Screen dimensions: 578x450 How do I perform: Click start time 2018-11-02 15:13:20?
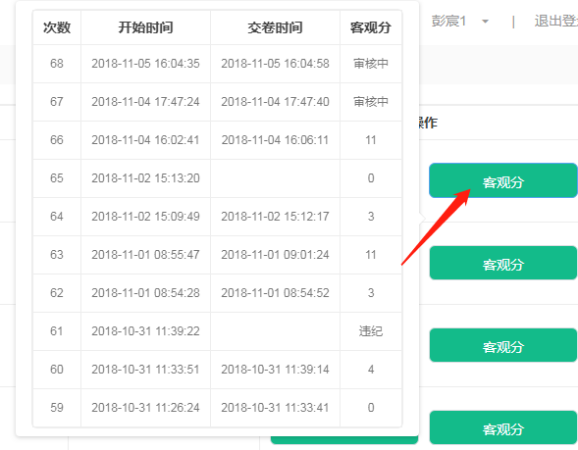(x=146, y=178)
